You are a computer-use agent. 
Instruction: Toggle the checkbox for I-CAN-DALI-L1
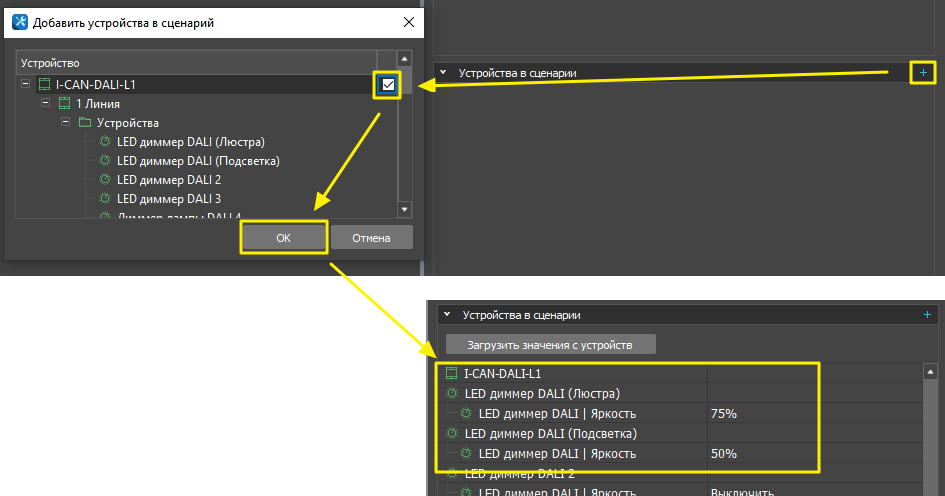click(388, 86)
